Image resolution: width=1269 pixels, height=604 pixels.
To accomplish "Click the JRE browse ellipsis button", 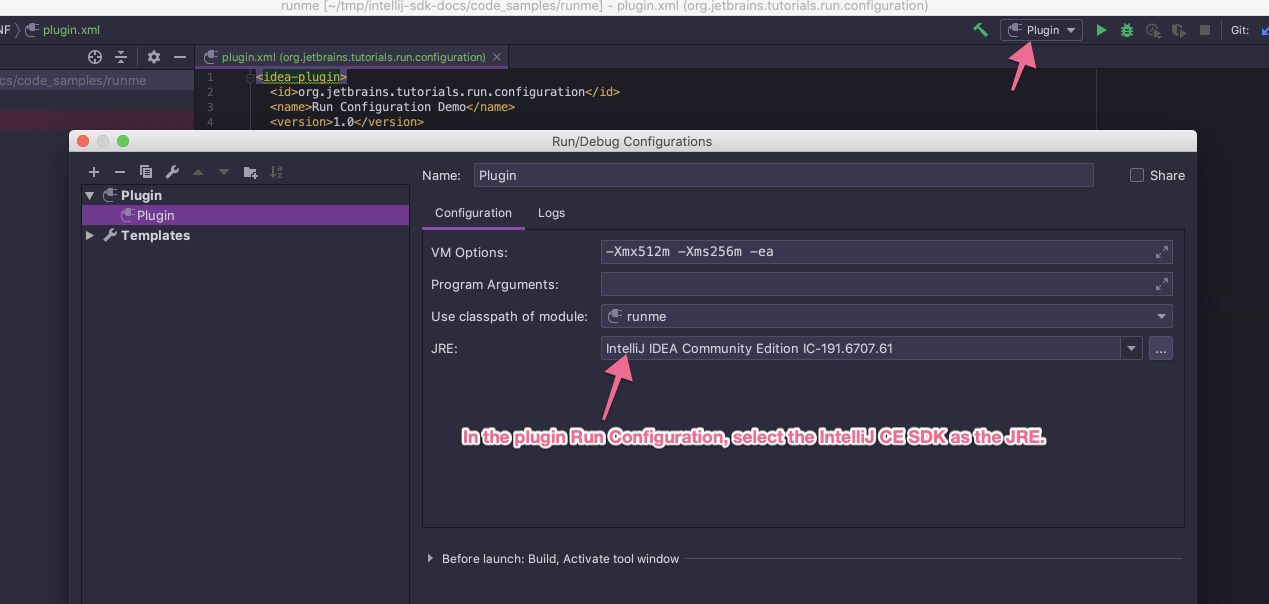I will tap(1160, 348).
